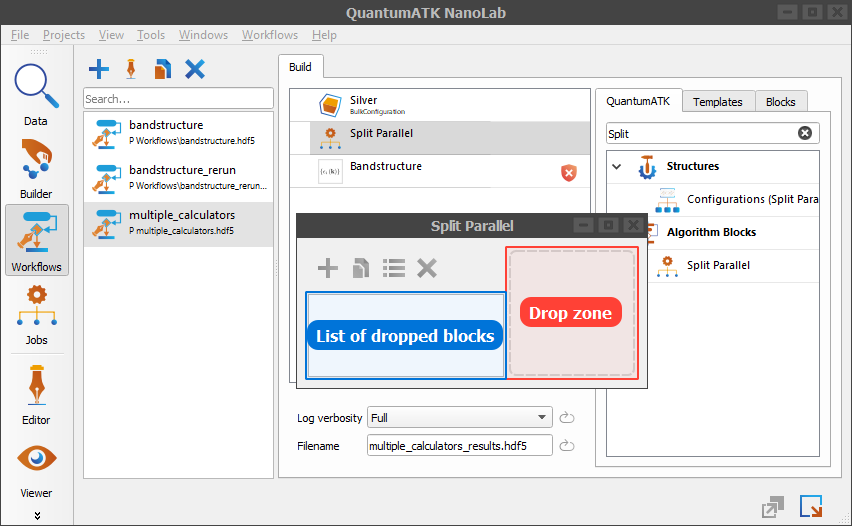Click the Drop zone area

572,312
